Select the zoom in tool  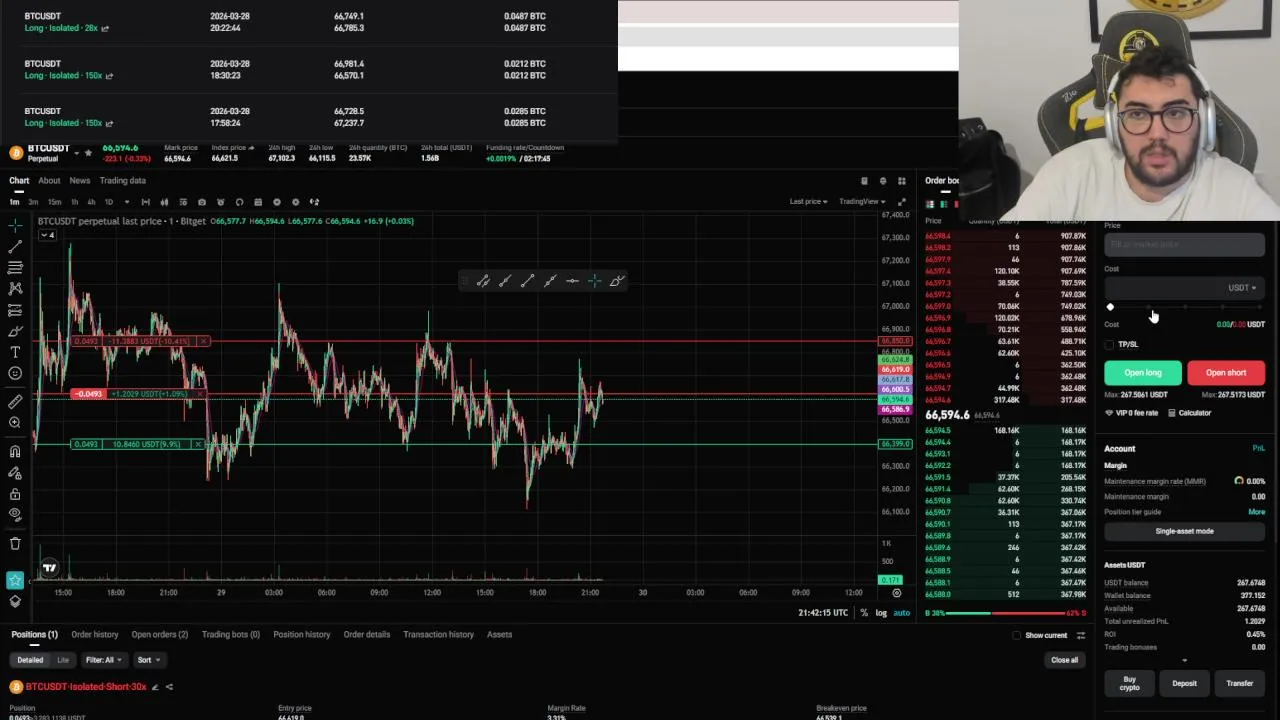pyautogui.click(x=15, y=422)
